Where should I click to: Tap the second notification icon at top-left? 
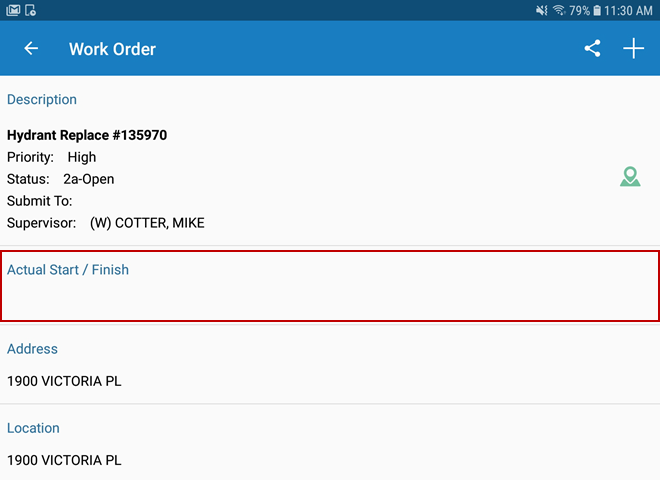(x=31, y=10)
